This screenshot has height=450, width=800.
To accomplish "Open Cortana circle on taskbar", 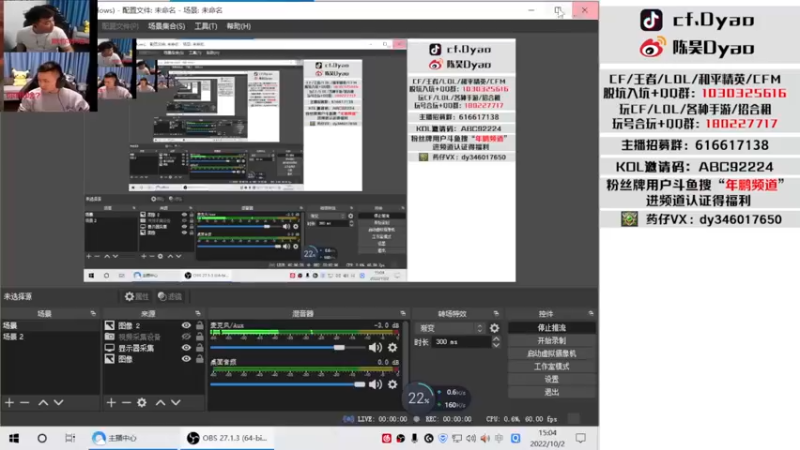I will pos(42,438).
